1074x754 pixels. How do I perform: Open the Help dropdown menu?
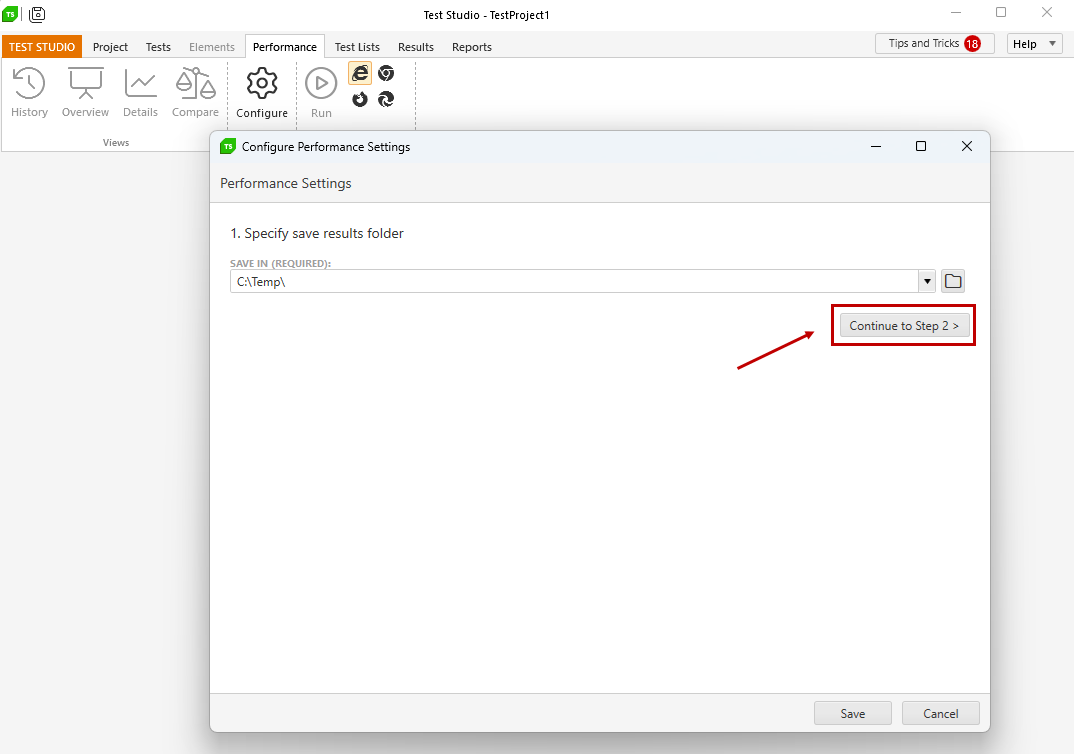[1035, 44]
